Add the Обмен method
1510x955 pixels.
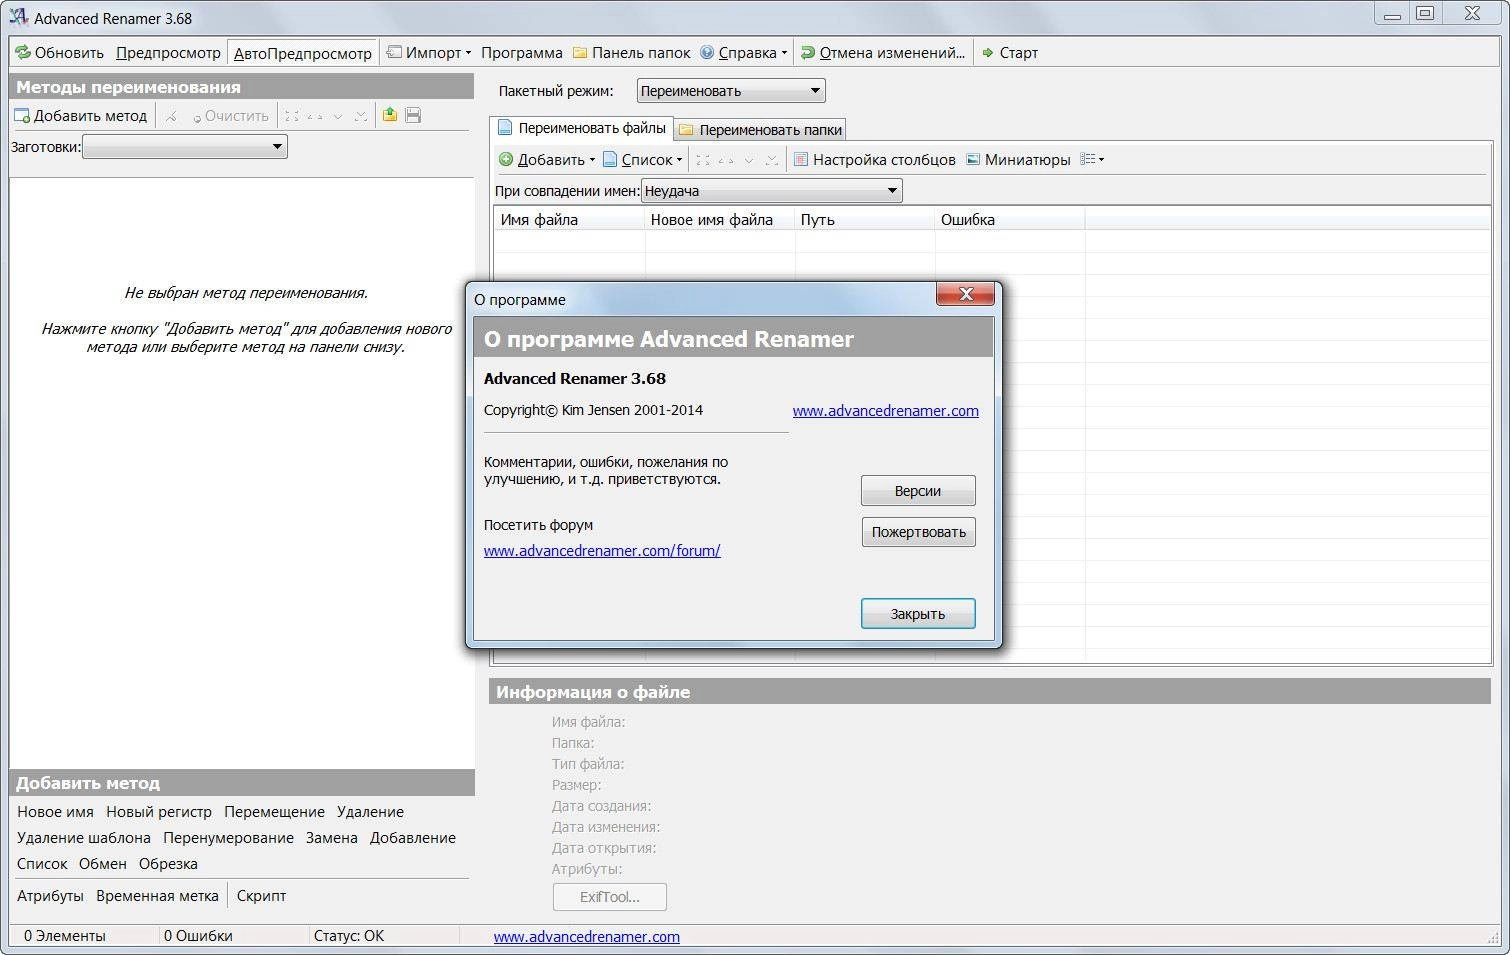[x=103, y=864]
